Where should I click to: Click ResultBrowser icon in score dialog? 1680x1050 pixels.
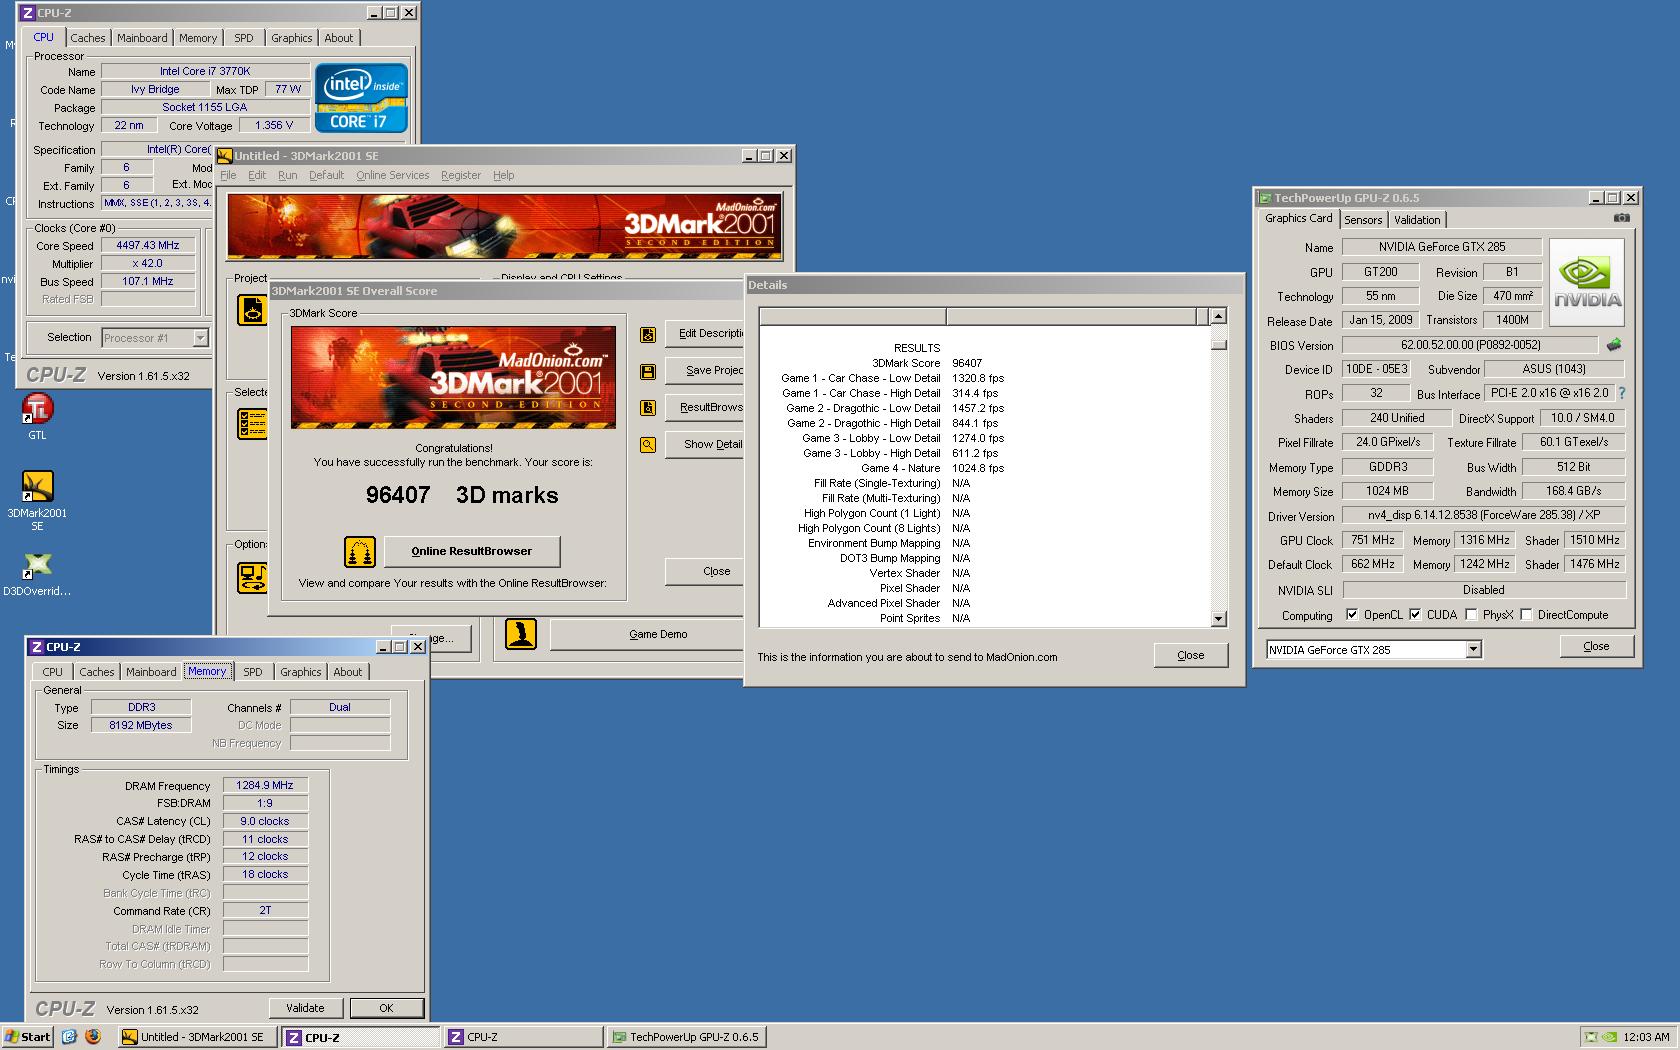click(x=648, y=408)
